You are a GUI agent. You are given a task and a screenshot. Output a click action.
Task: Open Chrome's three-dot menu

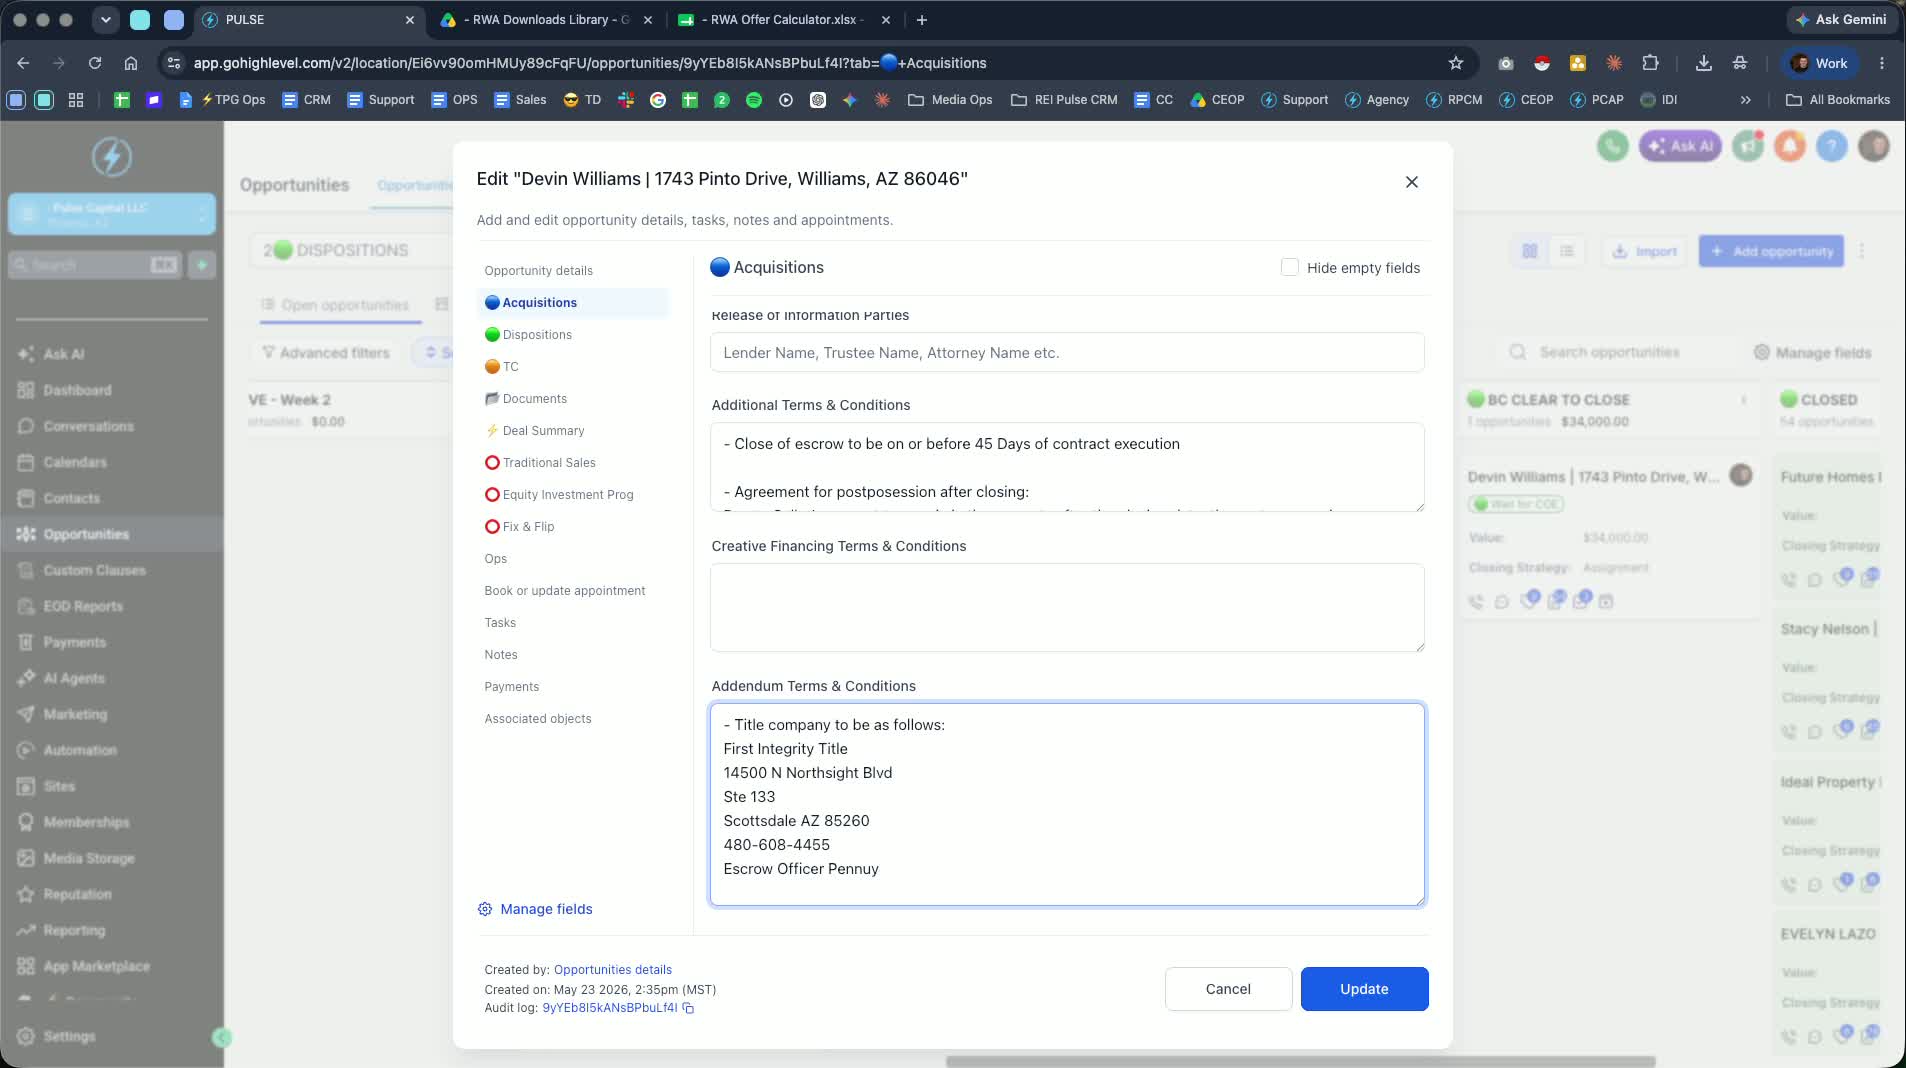1881,63
